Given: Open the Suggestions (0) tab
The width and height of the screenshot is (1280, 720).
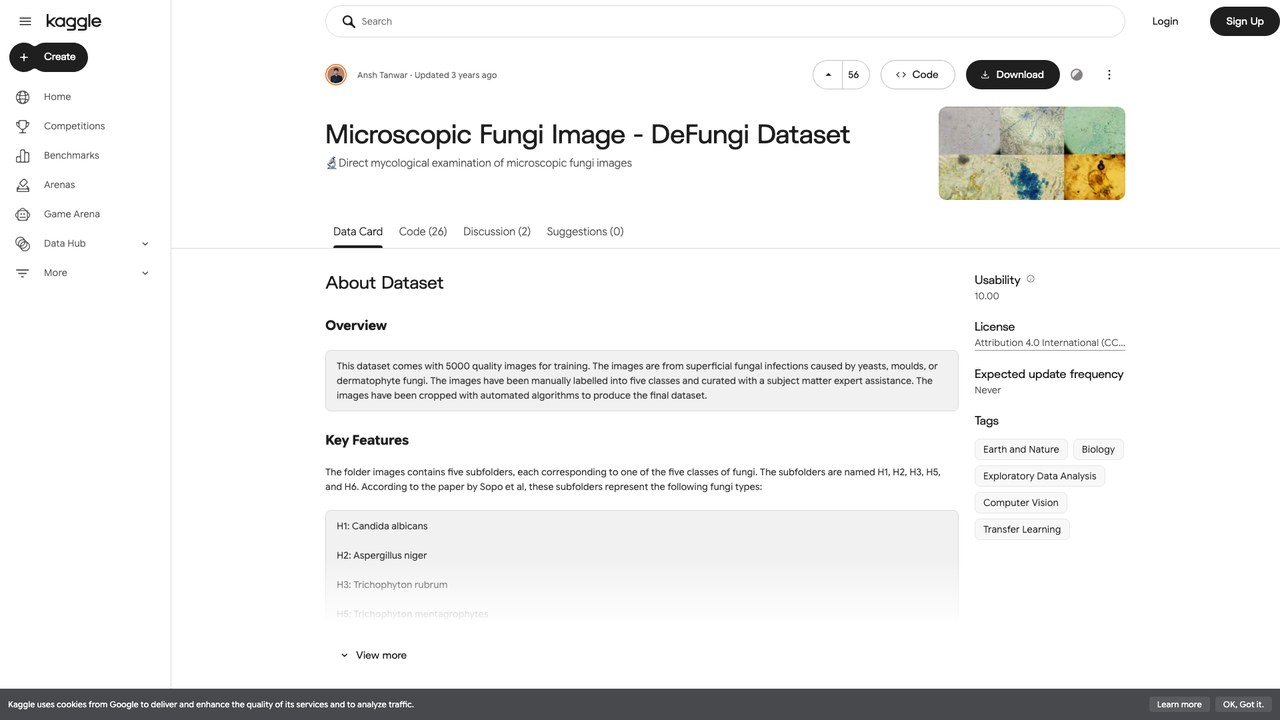Looking at the screenshot, I should (x=585, y=231).
